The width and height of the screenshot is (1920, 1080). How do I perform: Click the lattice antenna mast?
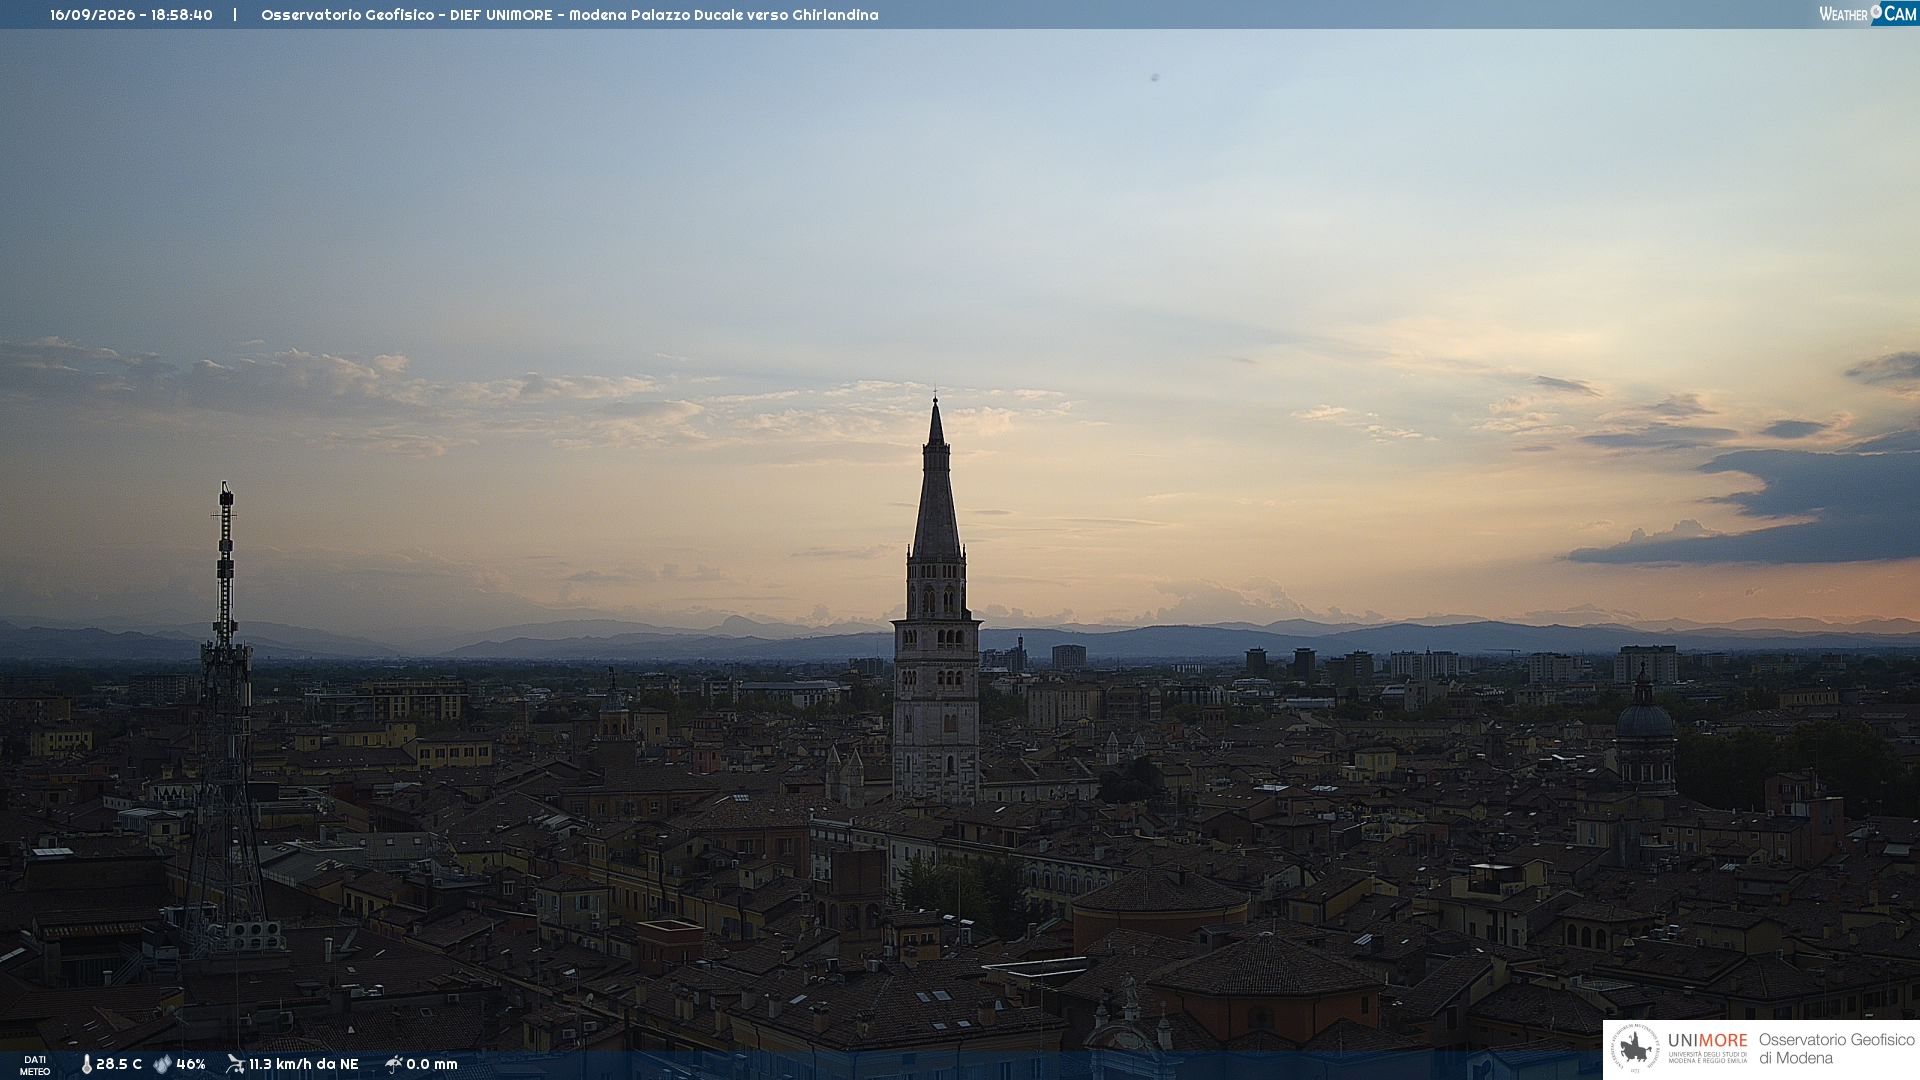(x=224, y=720)
